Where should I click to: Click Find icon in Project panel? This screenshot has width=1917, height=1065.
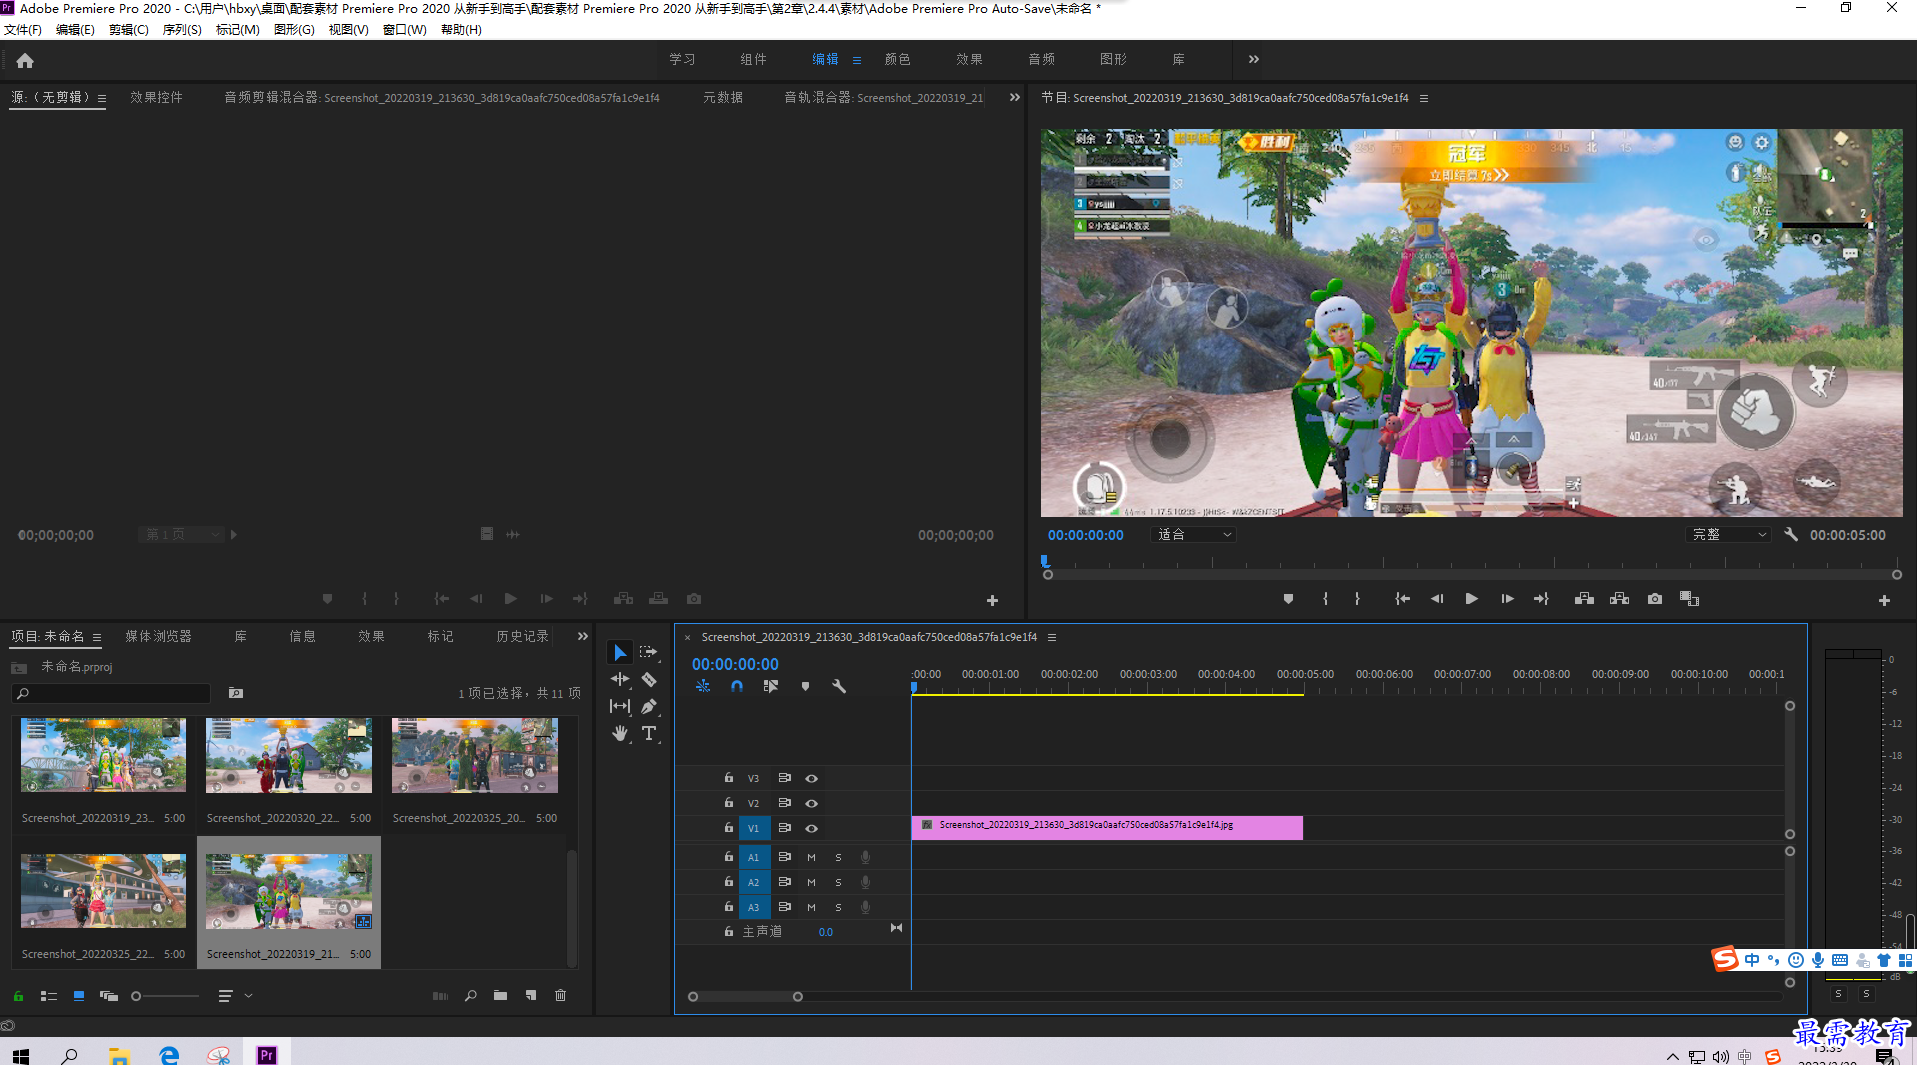click(471, 996)
